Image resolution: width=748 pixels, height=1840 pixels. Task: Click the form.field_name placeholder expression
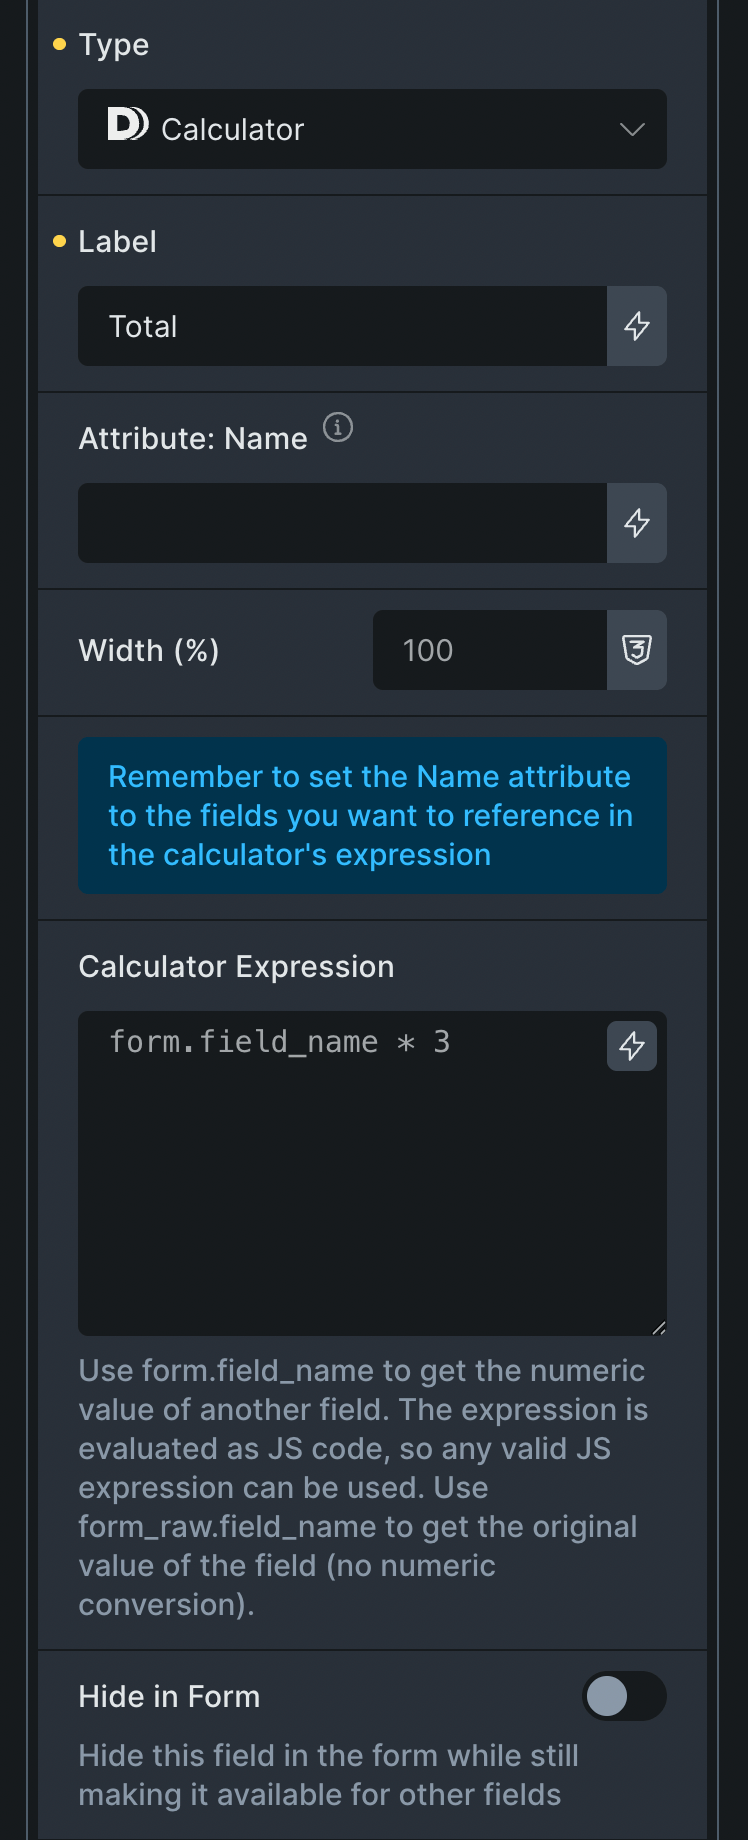tap(280, 1041)
